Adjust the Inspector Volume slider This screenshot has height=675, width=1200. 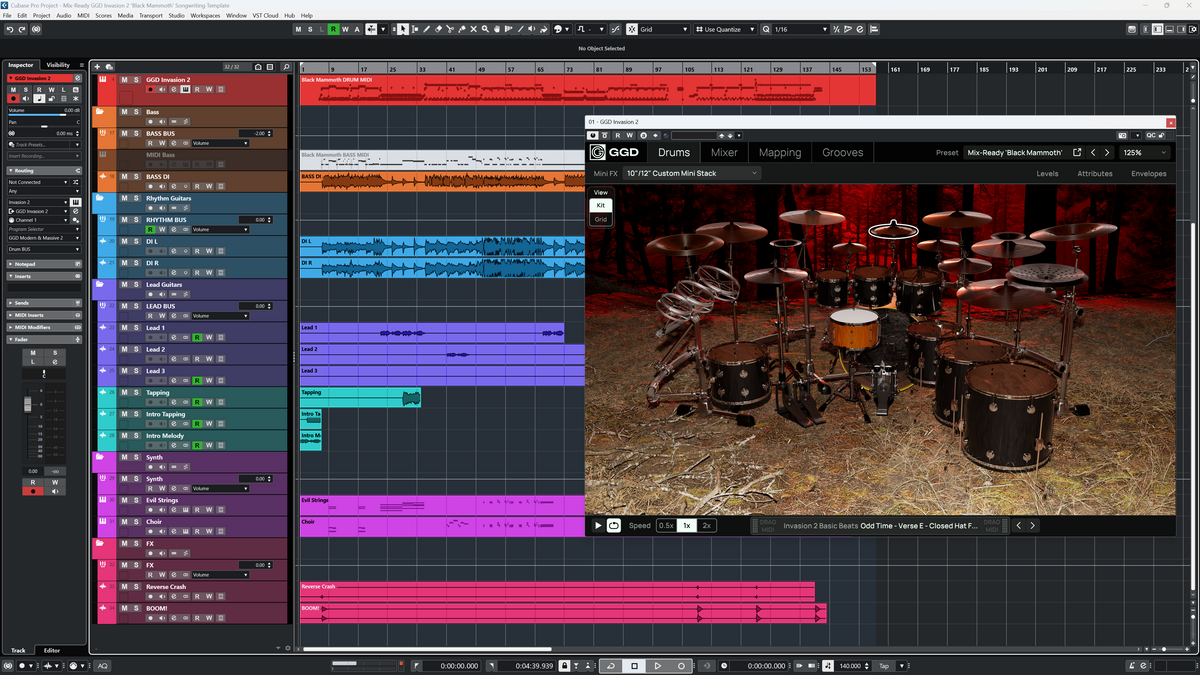pyautogui.click(x=44, y=115)
